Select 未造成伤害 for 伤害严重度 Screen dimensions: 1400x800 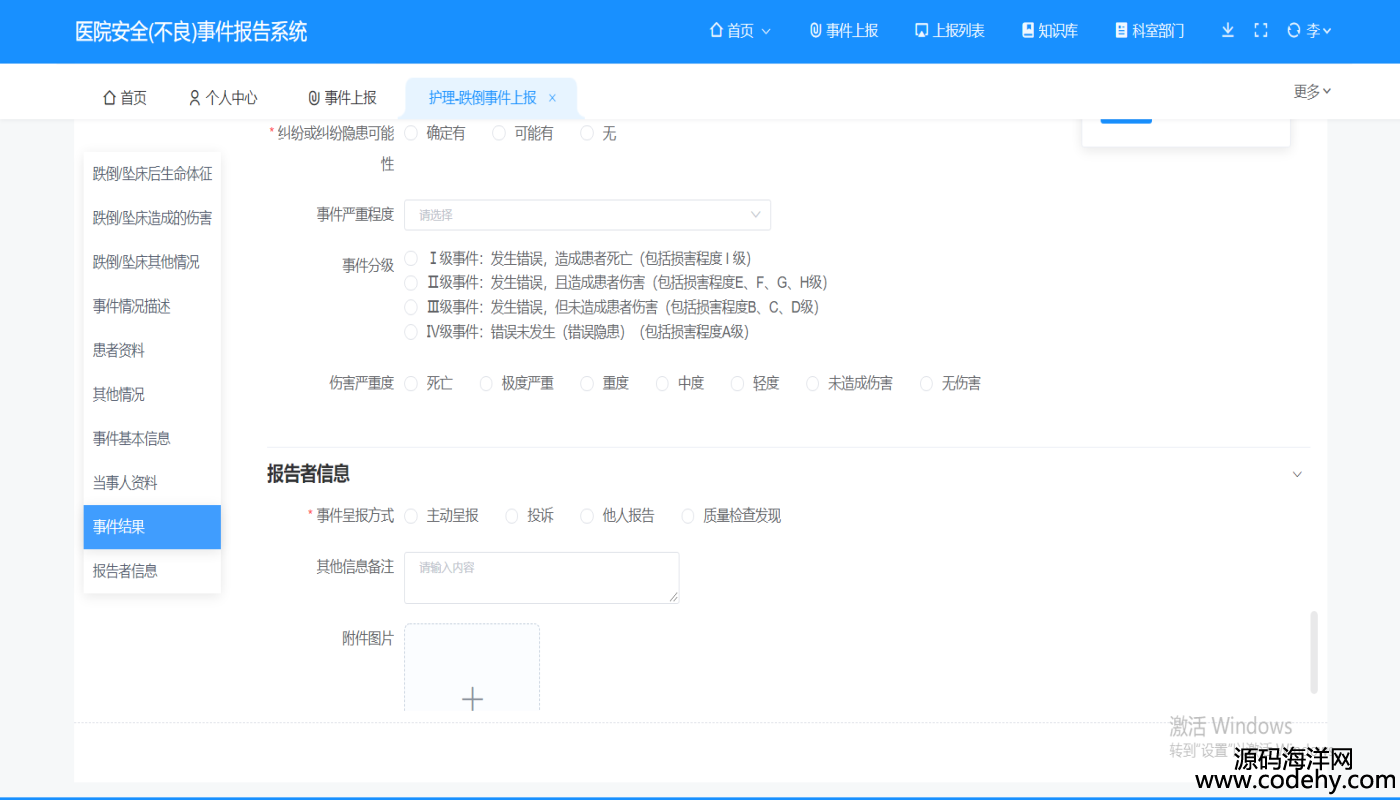tap(813, 384)
